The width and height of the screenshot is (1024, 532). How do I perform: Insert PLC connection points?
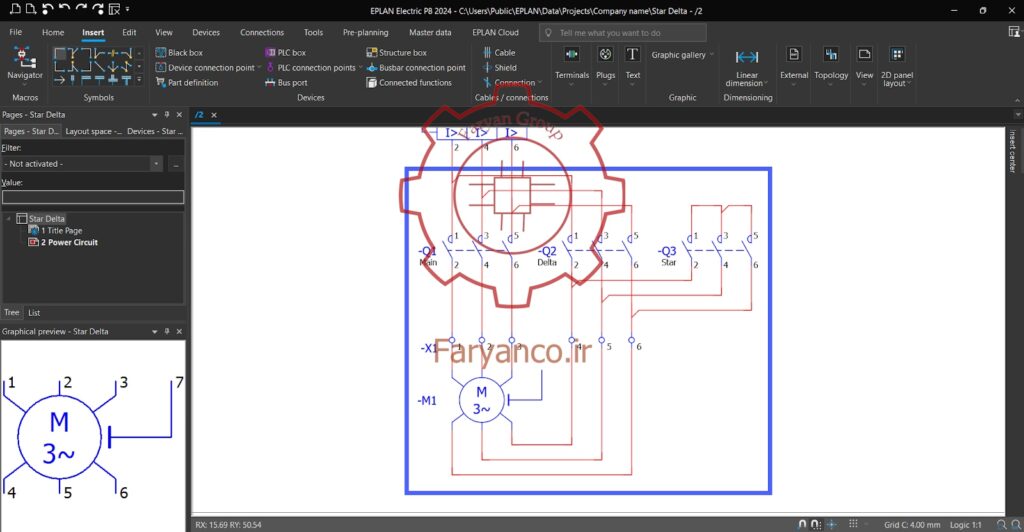click(x=310, y=67)
